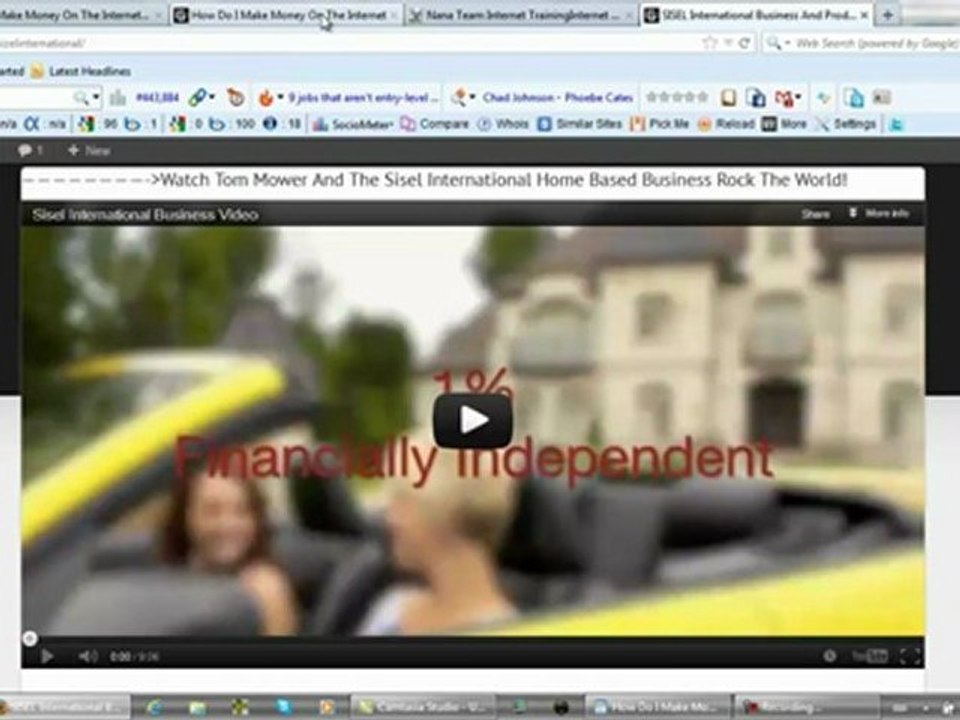Click the Facebook share icon in toolbar
This screenshot has width=960, height=720.
(x=757, y=98)
